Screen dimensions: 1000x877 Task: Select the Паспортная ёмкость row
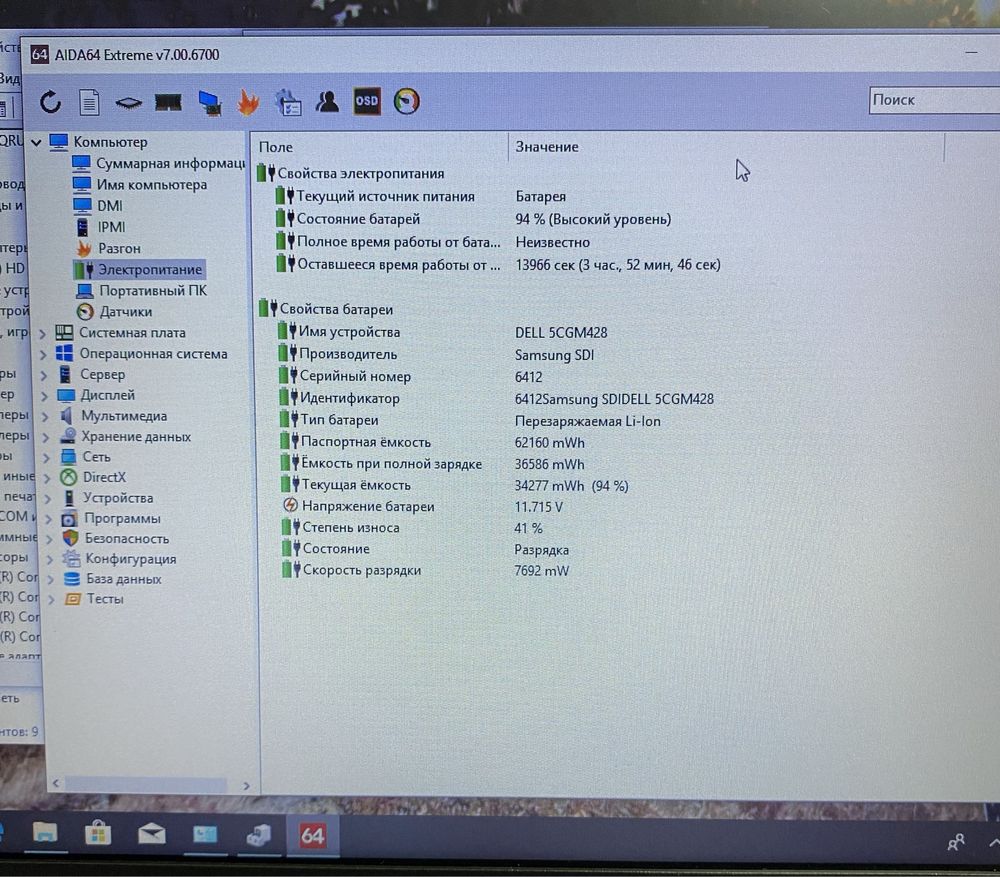[x=433, y=442]
